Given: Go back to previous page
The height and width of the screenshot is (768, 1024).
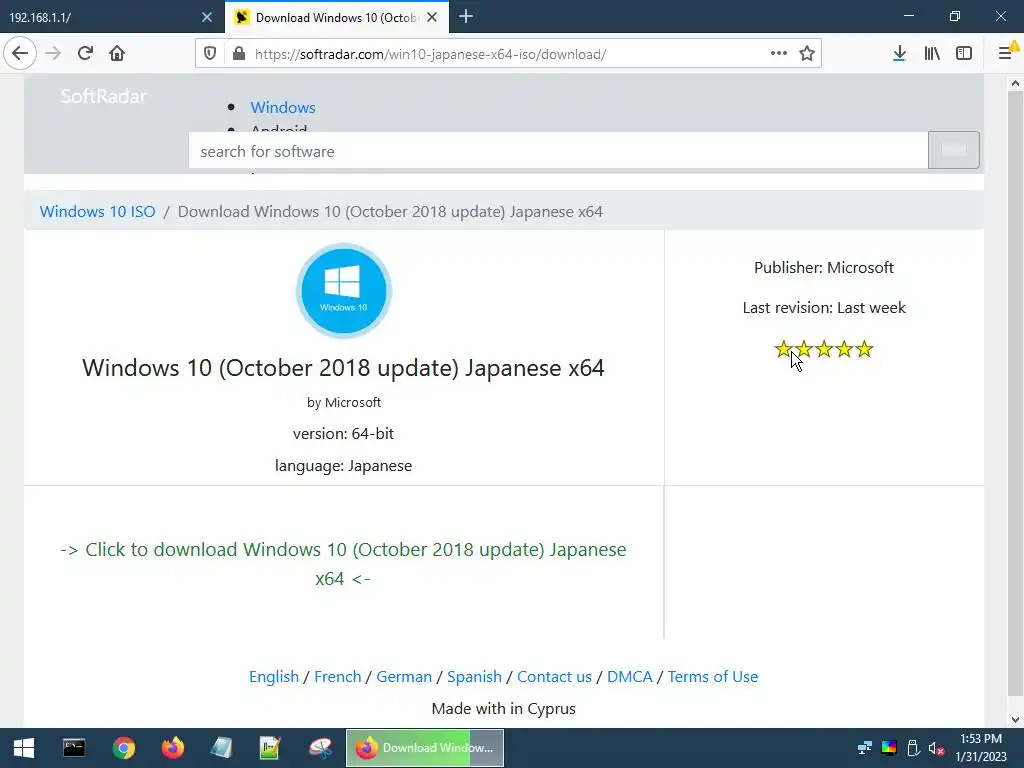Looking at the screenshot, I should click(x=20, y=54).
